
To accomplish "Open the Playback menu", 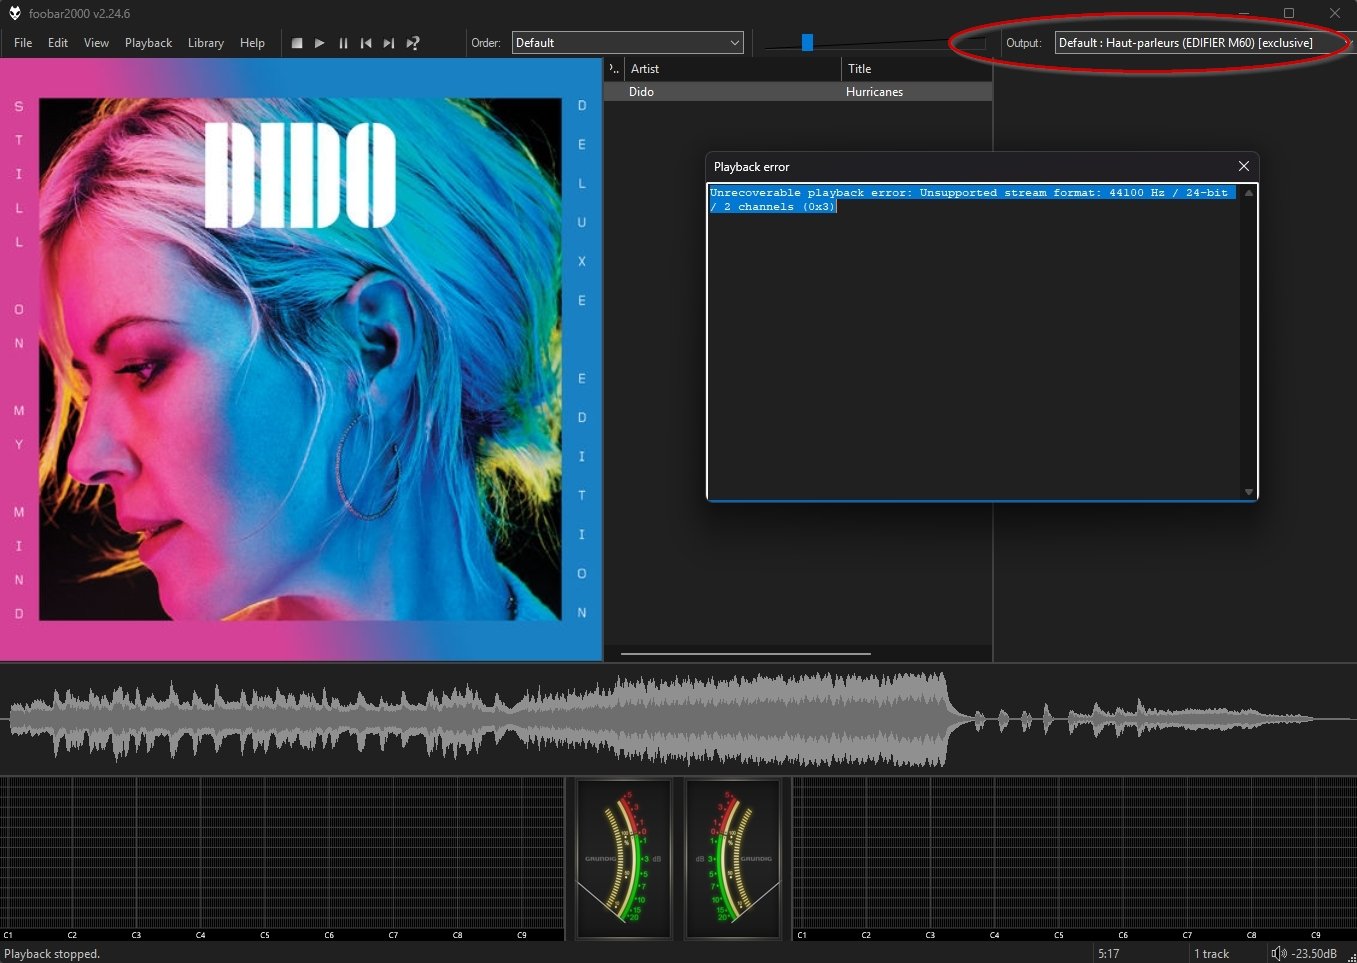I will 148,43.
